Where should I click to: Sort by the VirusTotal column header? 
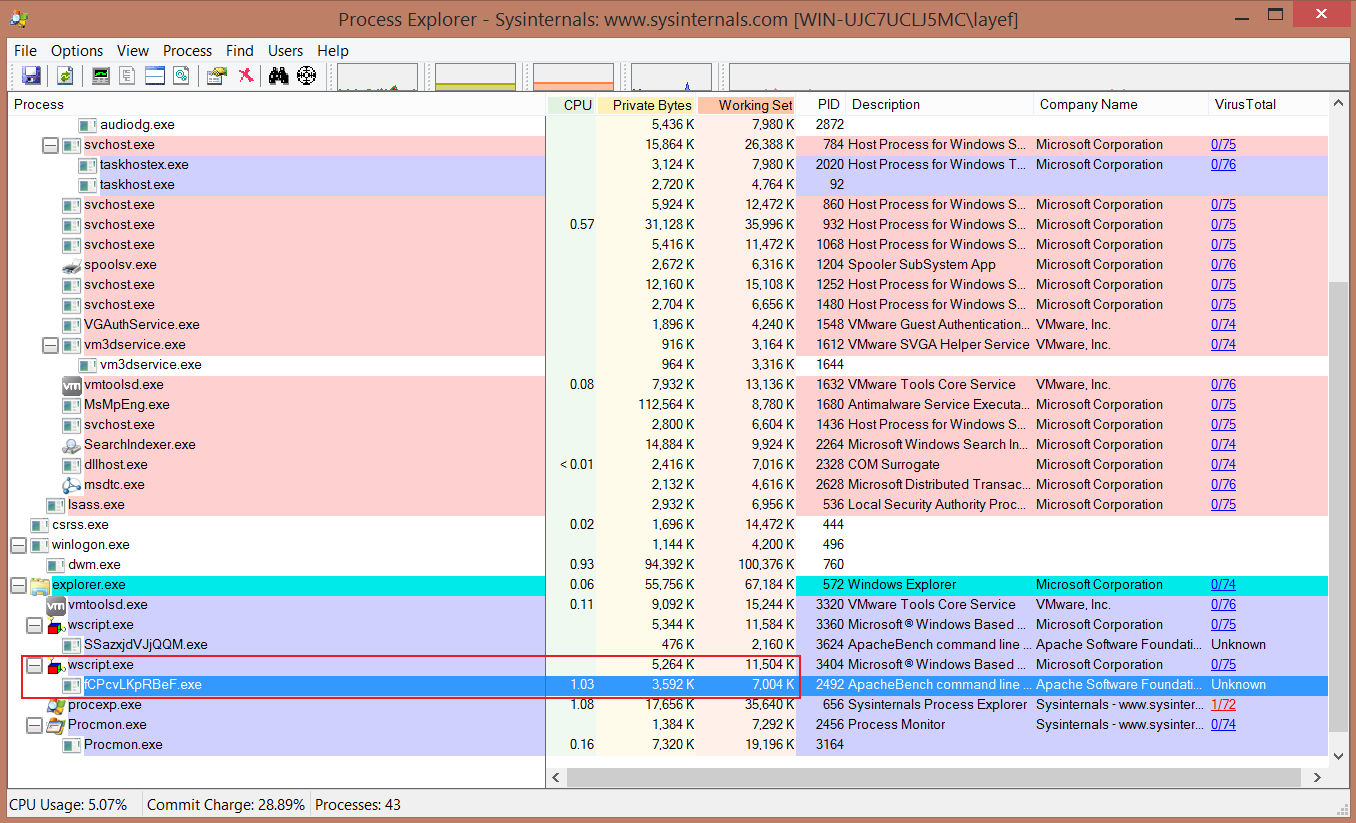[1268, 105]
